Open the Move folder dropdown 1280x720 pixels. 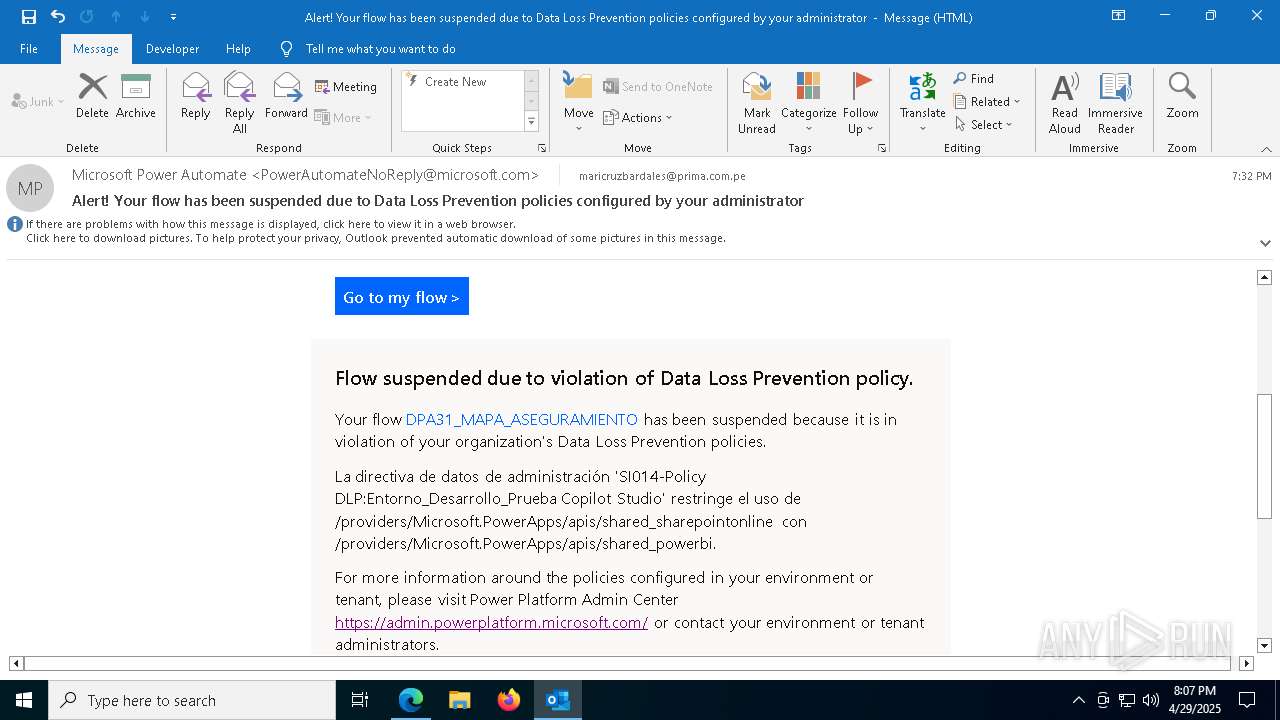[x=579, y=103]
